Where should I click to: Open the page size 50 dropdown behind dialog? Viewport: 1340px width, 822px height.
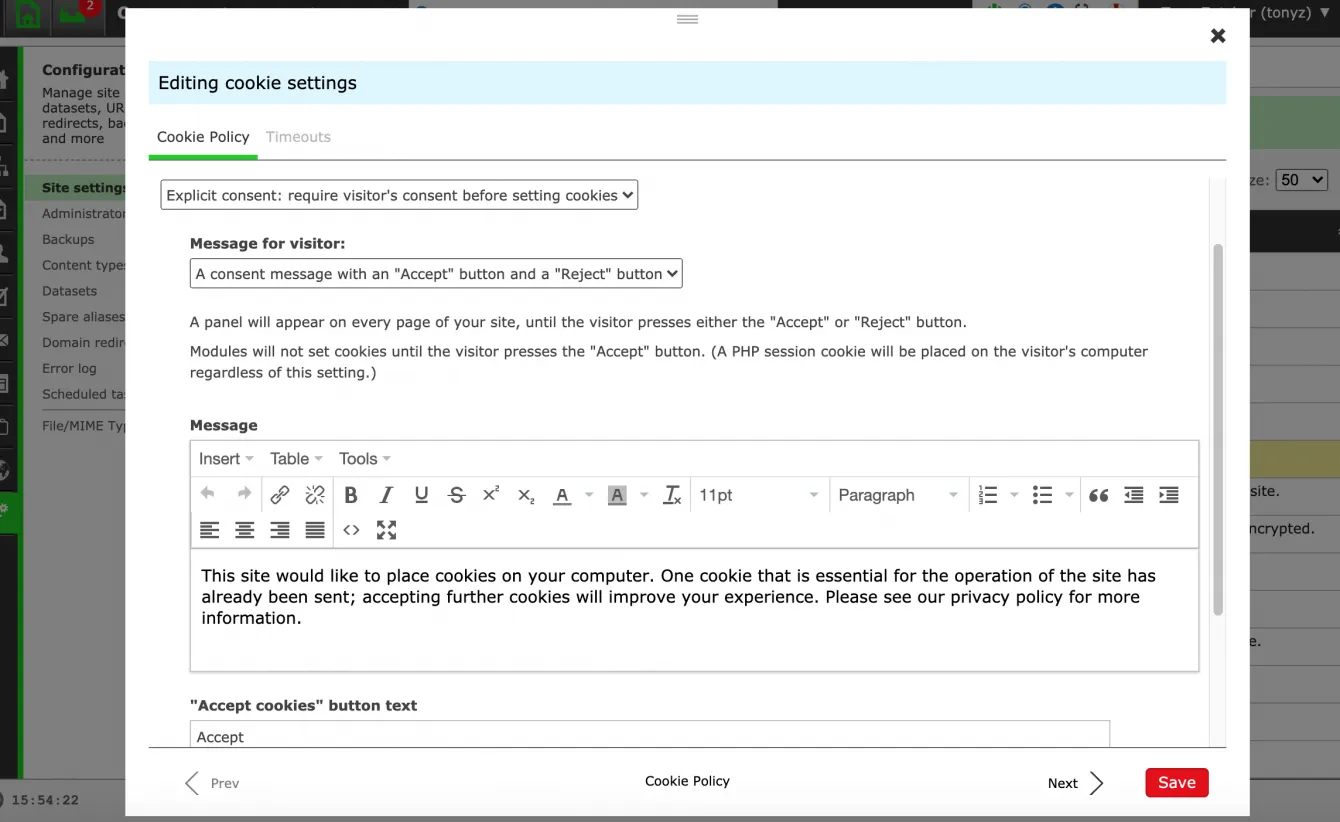(1302, 180)
